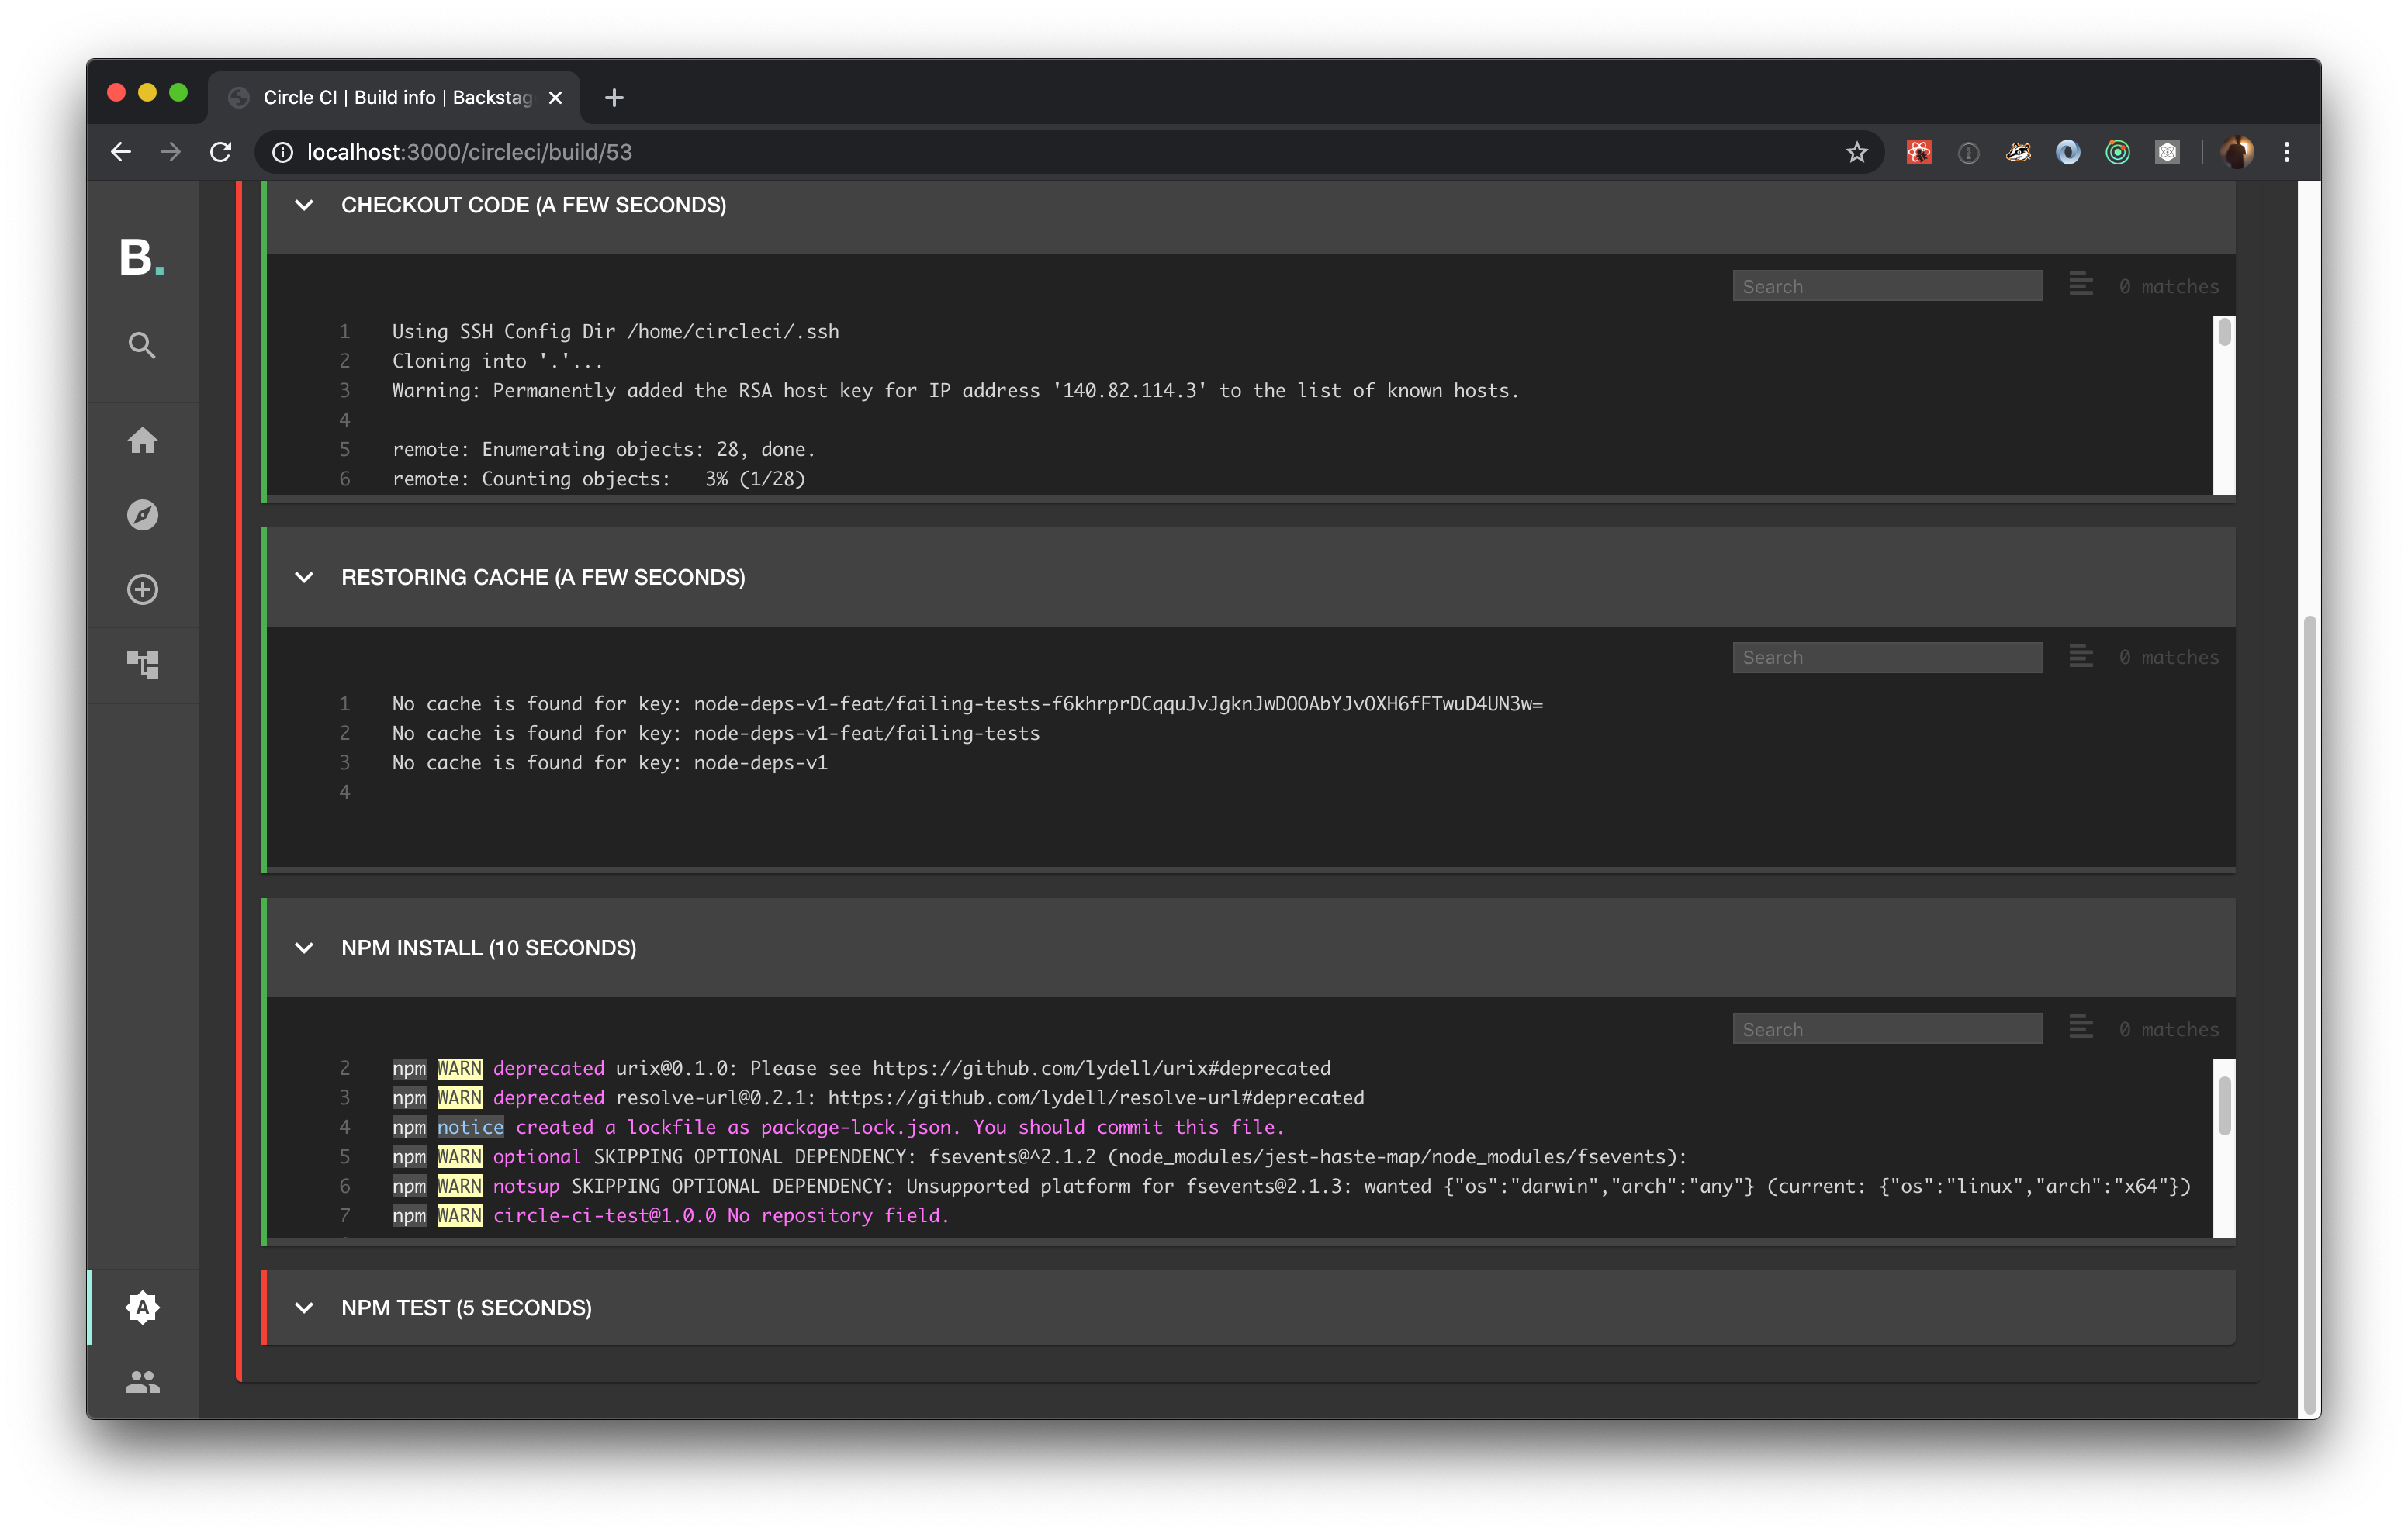2408x1534 pixels.
Task: Collapse the Checkout Code step chevron
Action: click(x=304, y=205)
